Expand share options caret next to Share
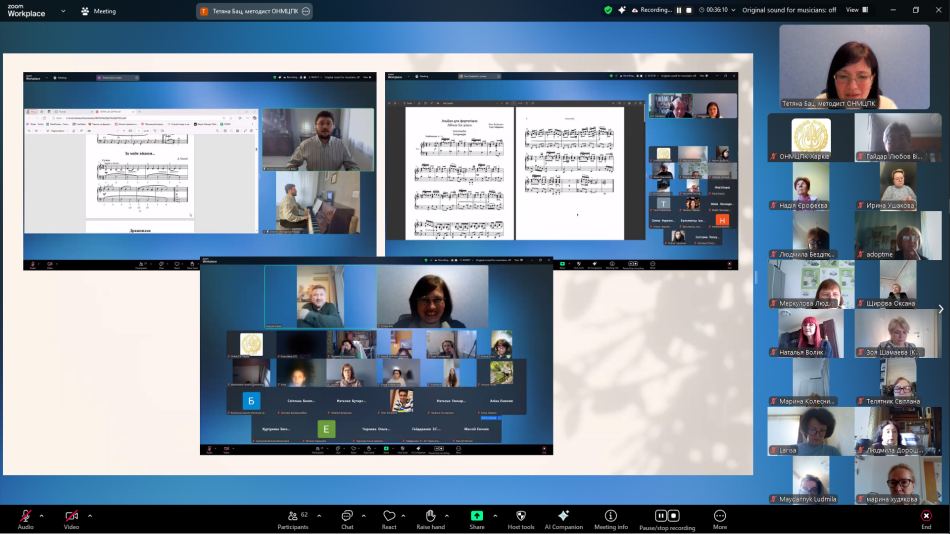Viewport: 950px width, 534px height. coord(495,516)
